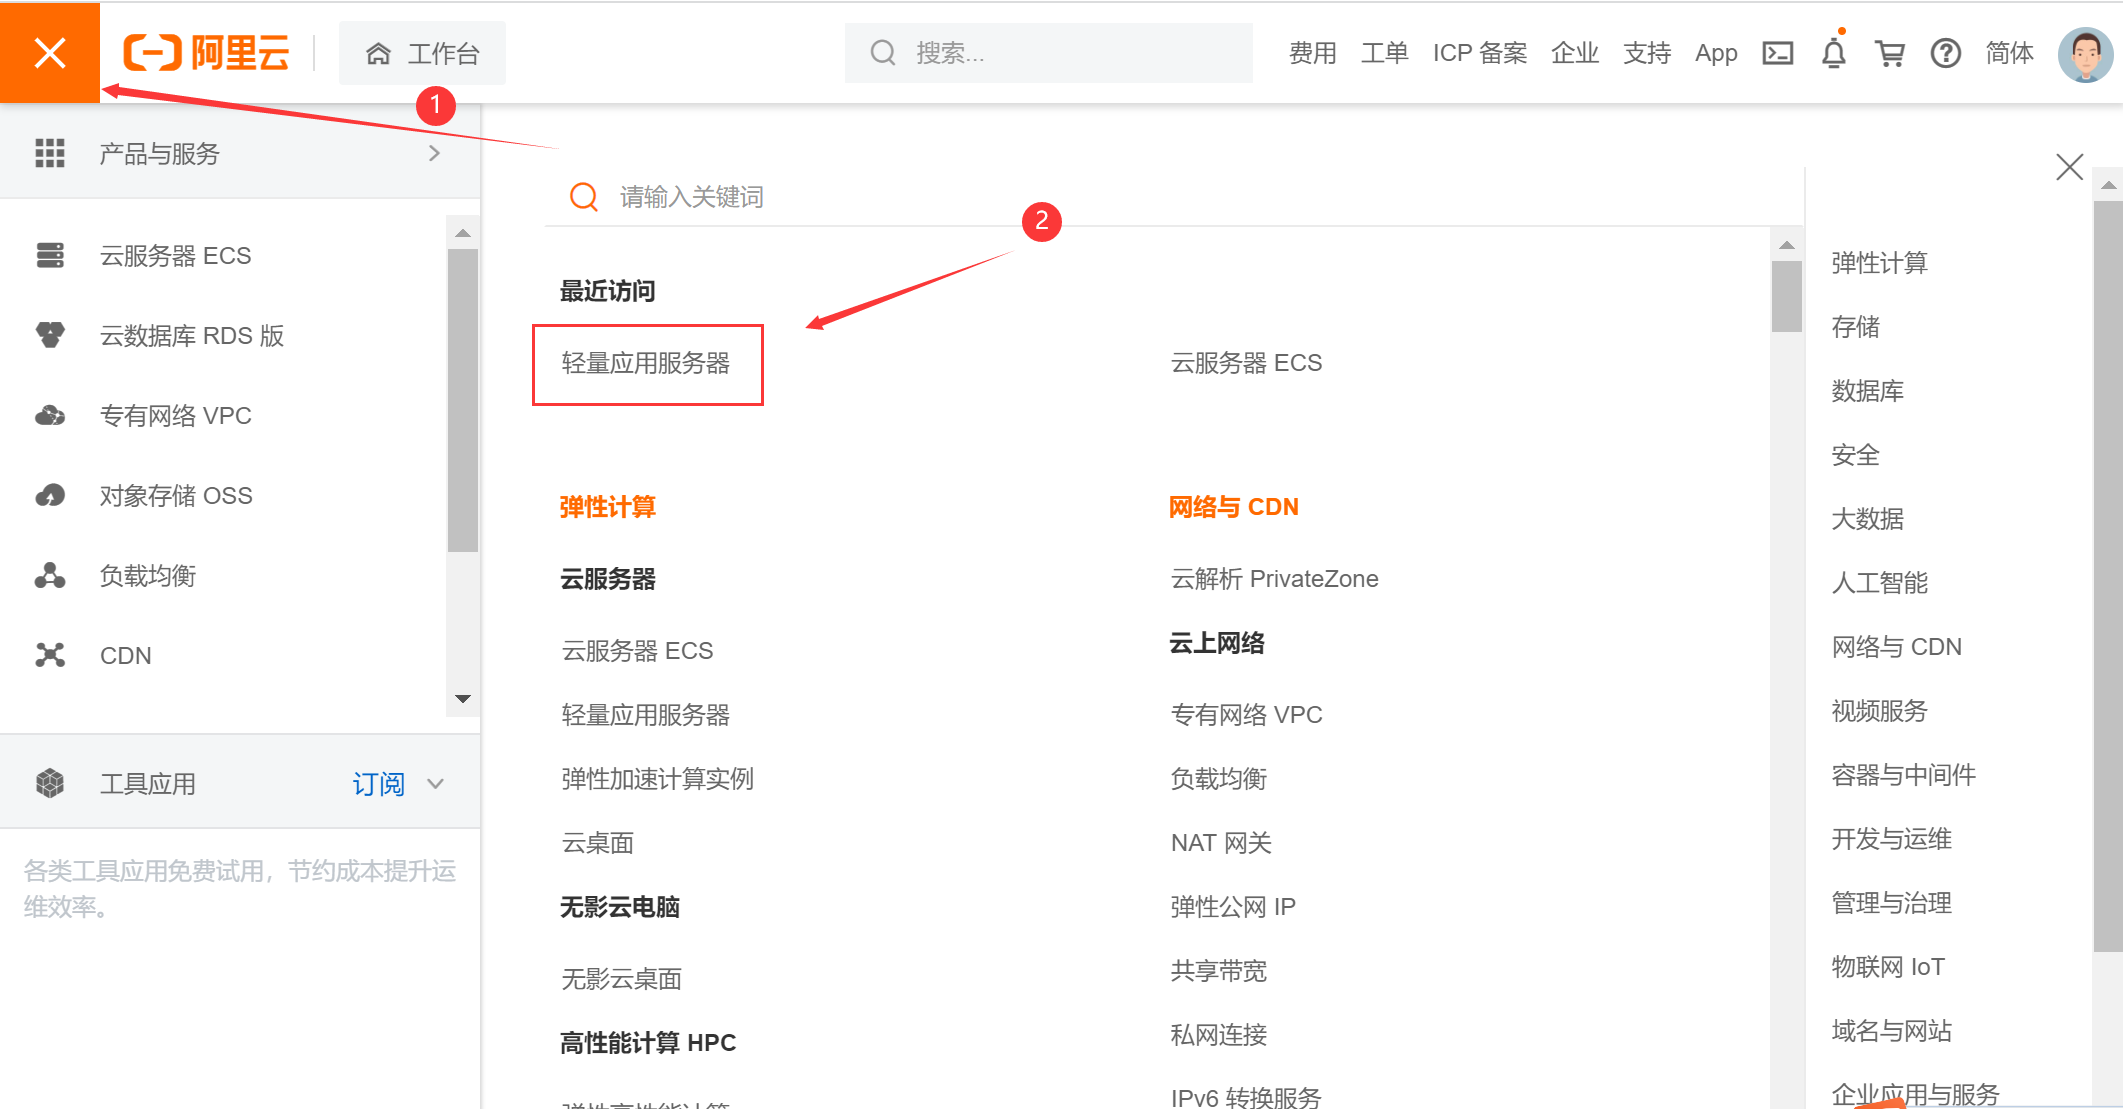
Task: Click the RDS database sidebar icon
Action: click(x=50, y=335)
